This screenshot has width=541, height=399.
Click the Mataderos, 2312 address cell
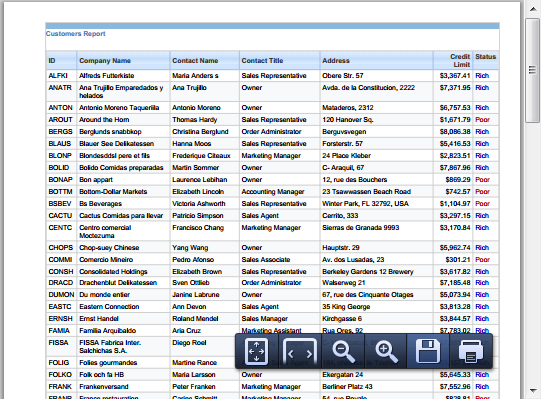(376, 108)
